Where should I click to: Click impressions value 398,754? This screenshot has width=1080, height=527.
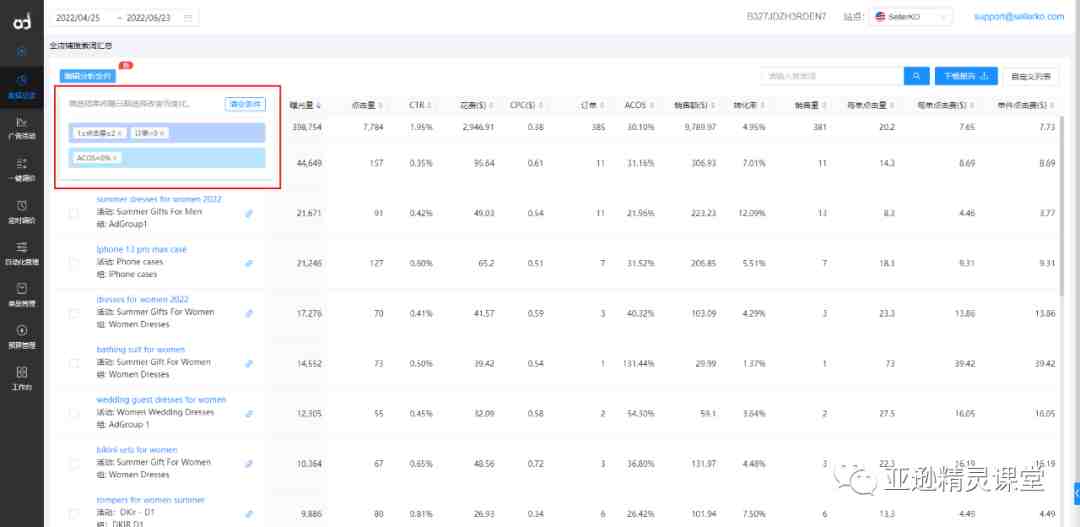tap(307, 127)
